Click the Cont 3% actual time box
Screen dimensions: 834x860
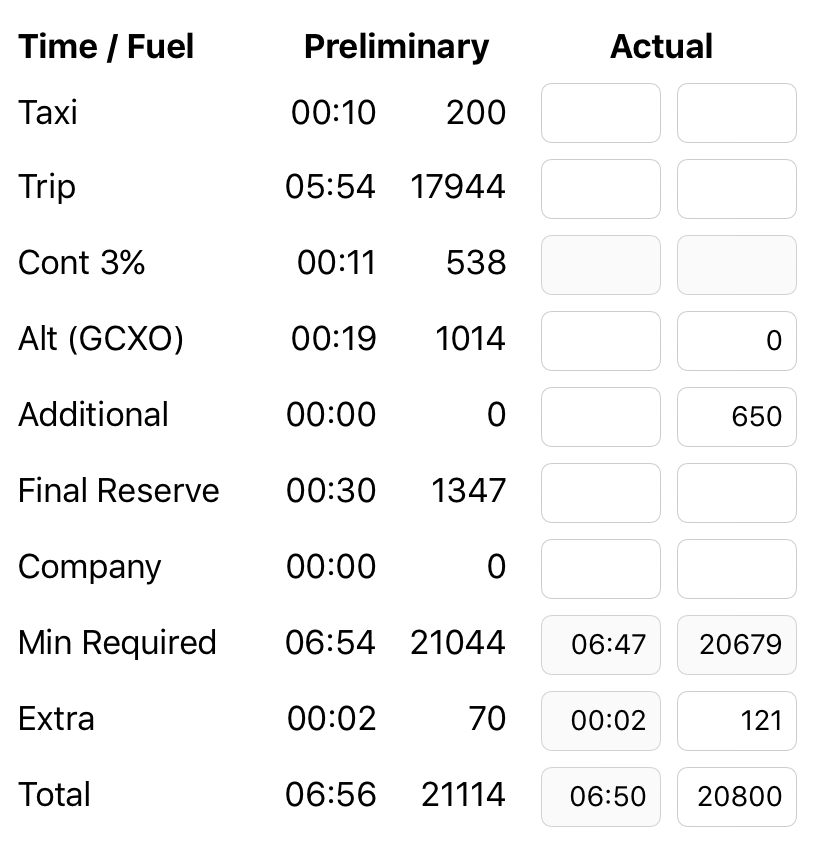600,265
